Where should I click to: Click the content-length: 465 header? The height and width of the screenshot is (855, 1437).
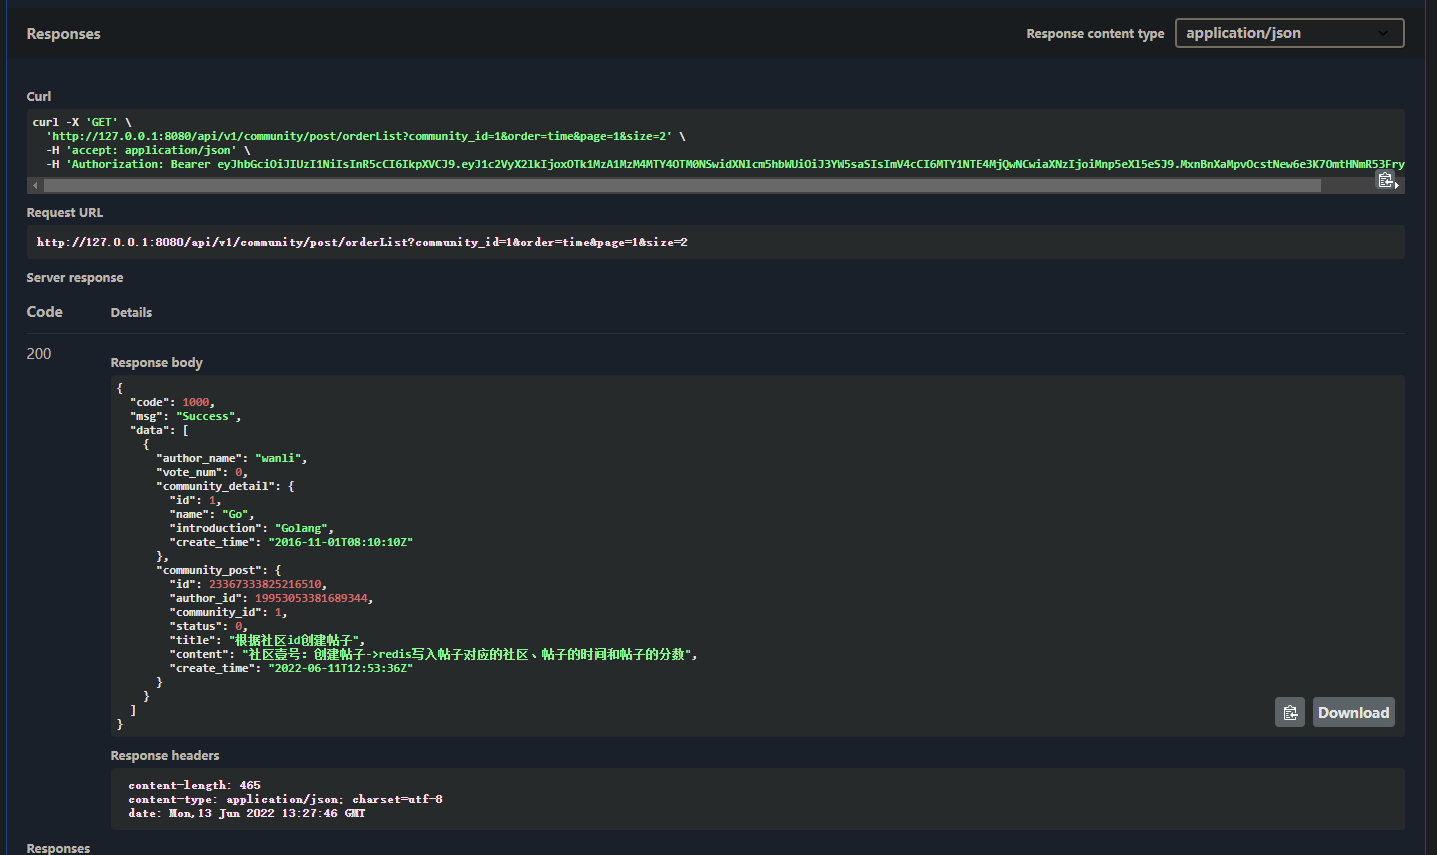click(194, 785)
